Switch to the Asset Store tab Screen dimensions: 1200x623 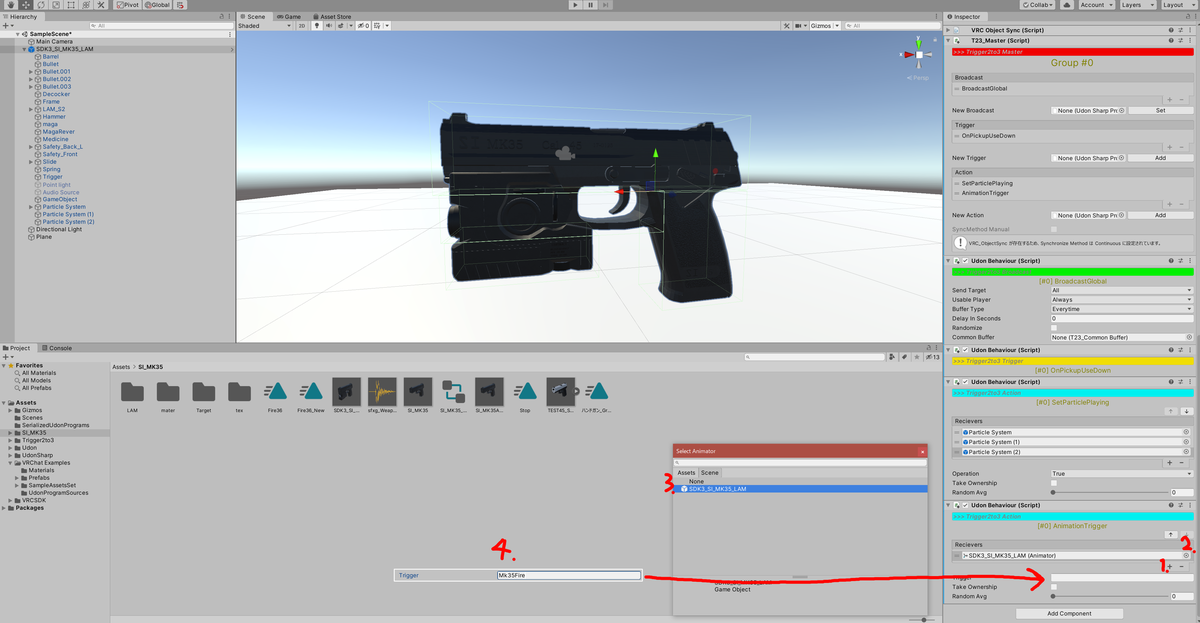(x=333, y=17)
